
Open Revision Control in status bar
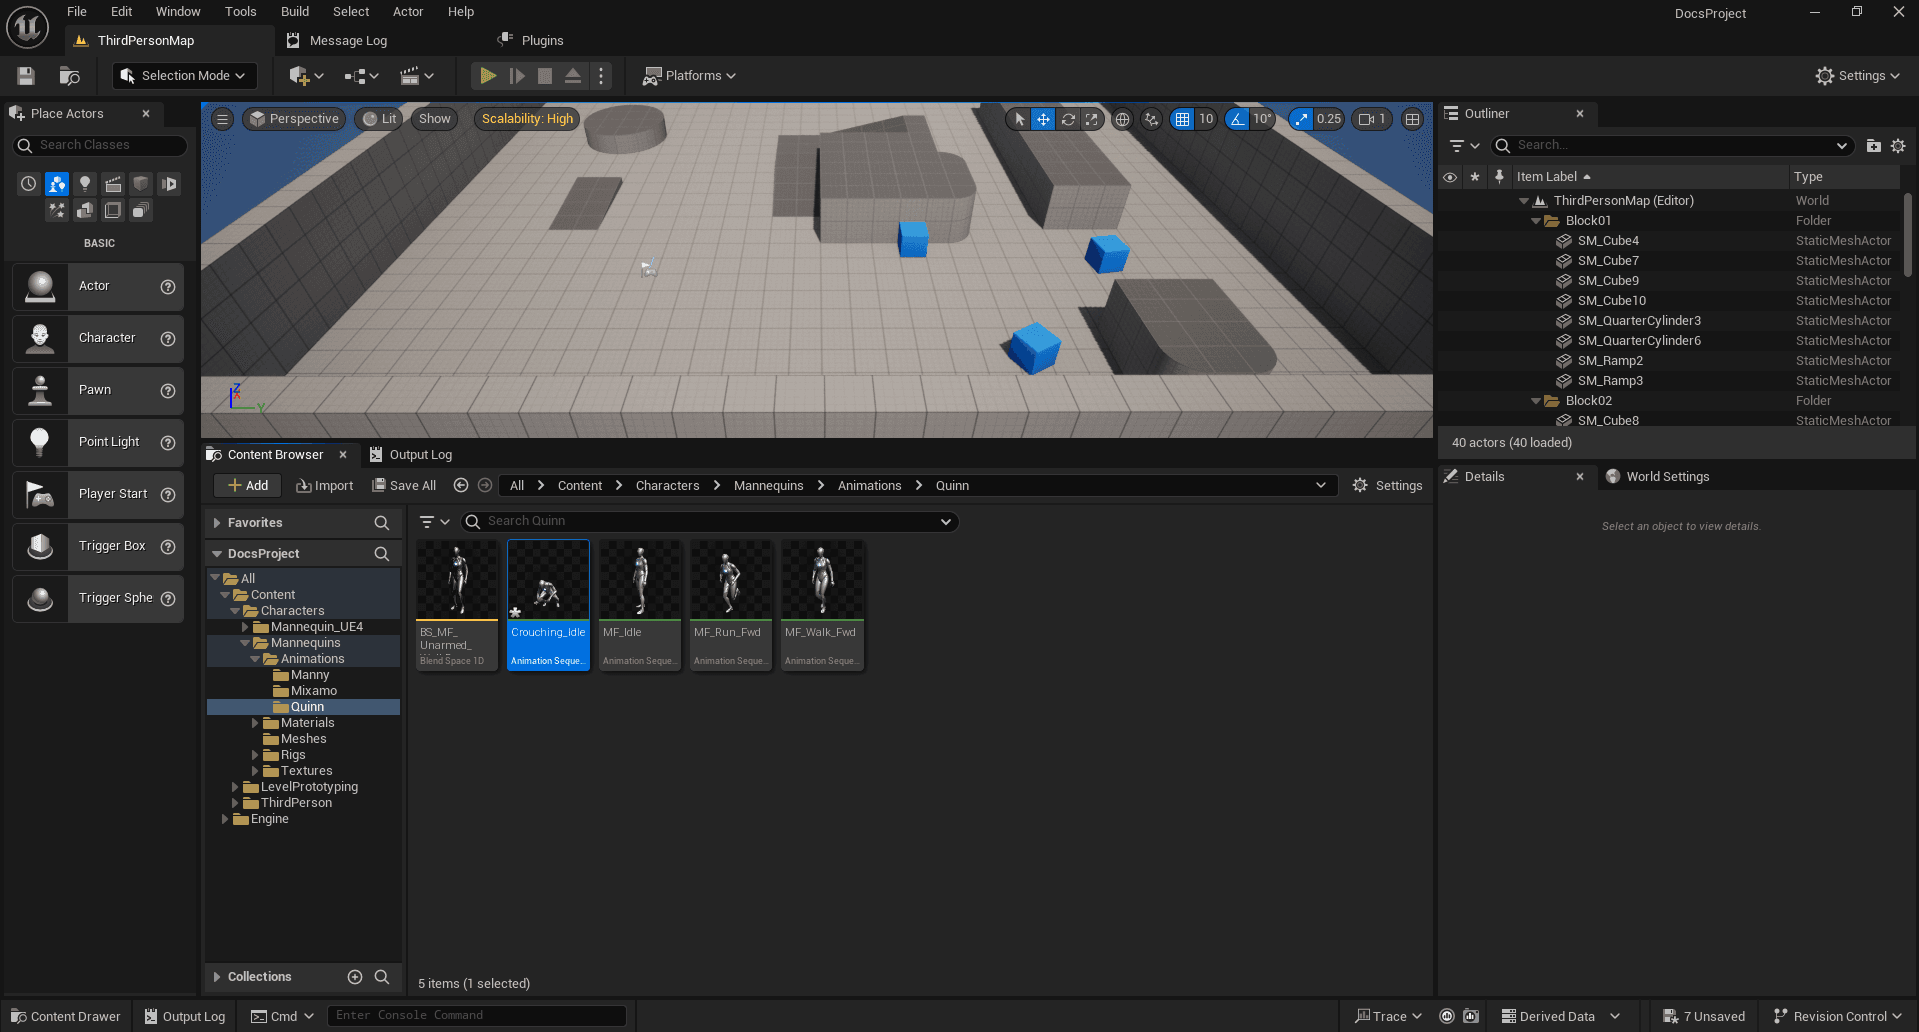click(x=1837, y=1017)
